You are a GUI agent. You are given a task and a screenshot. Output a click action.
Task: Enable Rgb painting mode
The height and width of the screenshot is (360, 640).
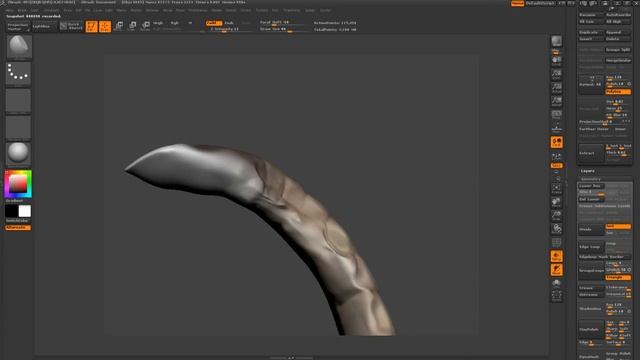pyautogui.click(x=175, y=23)
